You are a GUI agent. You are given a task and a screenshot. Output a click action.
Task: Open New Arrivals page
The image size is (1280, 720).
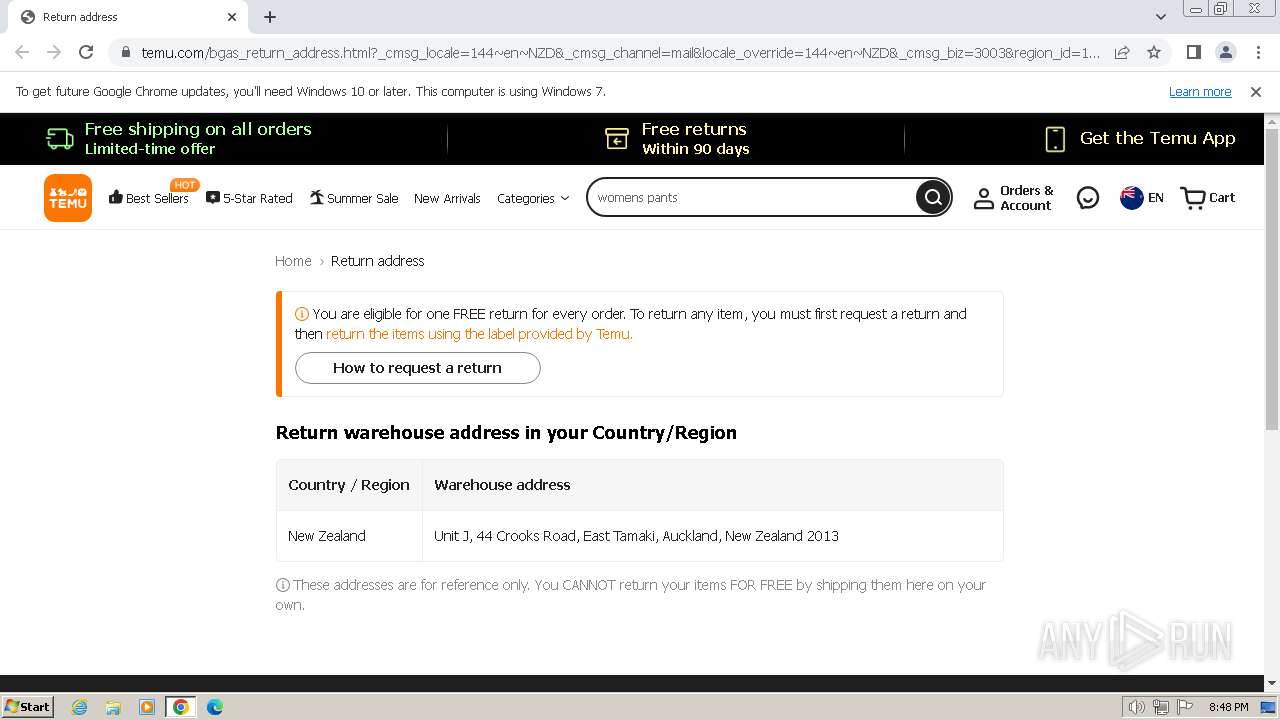(x=447, y=198)
